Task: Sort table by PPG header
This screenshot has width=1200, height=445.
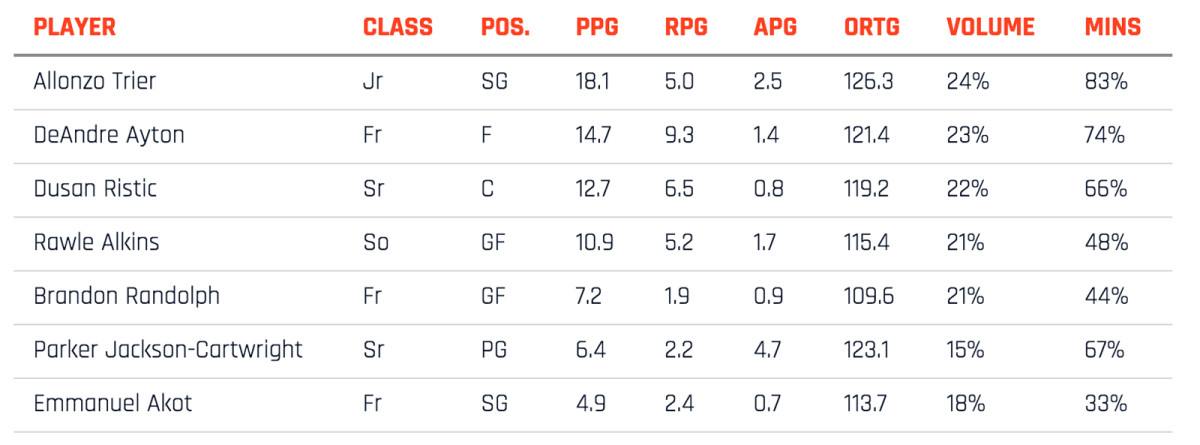Action: [596, 27]
